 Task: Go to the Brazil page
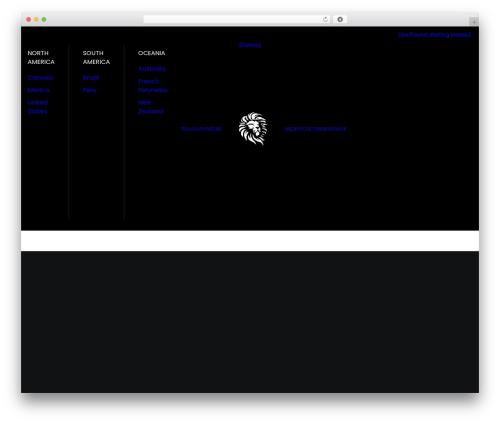(x=91, y=77)
